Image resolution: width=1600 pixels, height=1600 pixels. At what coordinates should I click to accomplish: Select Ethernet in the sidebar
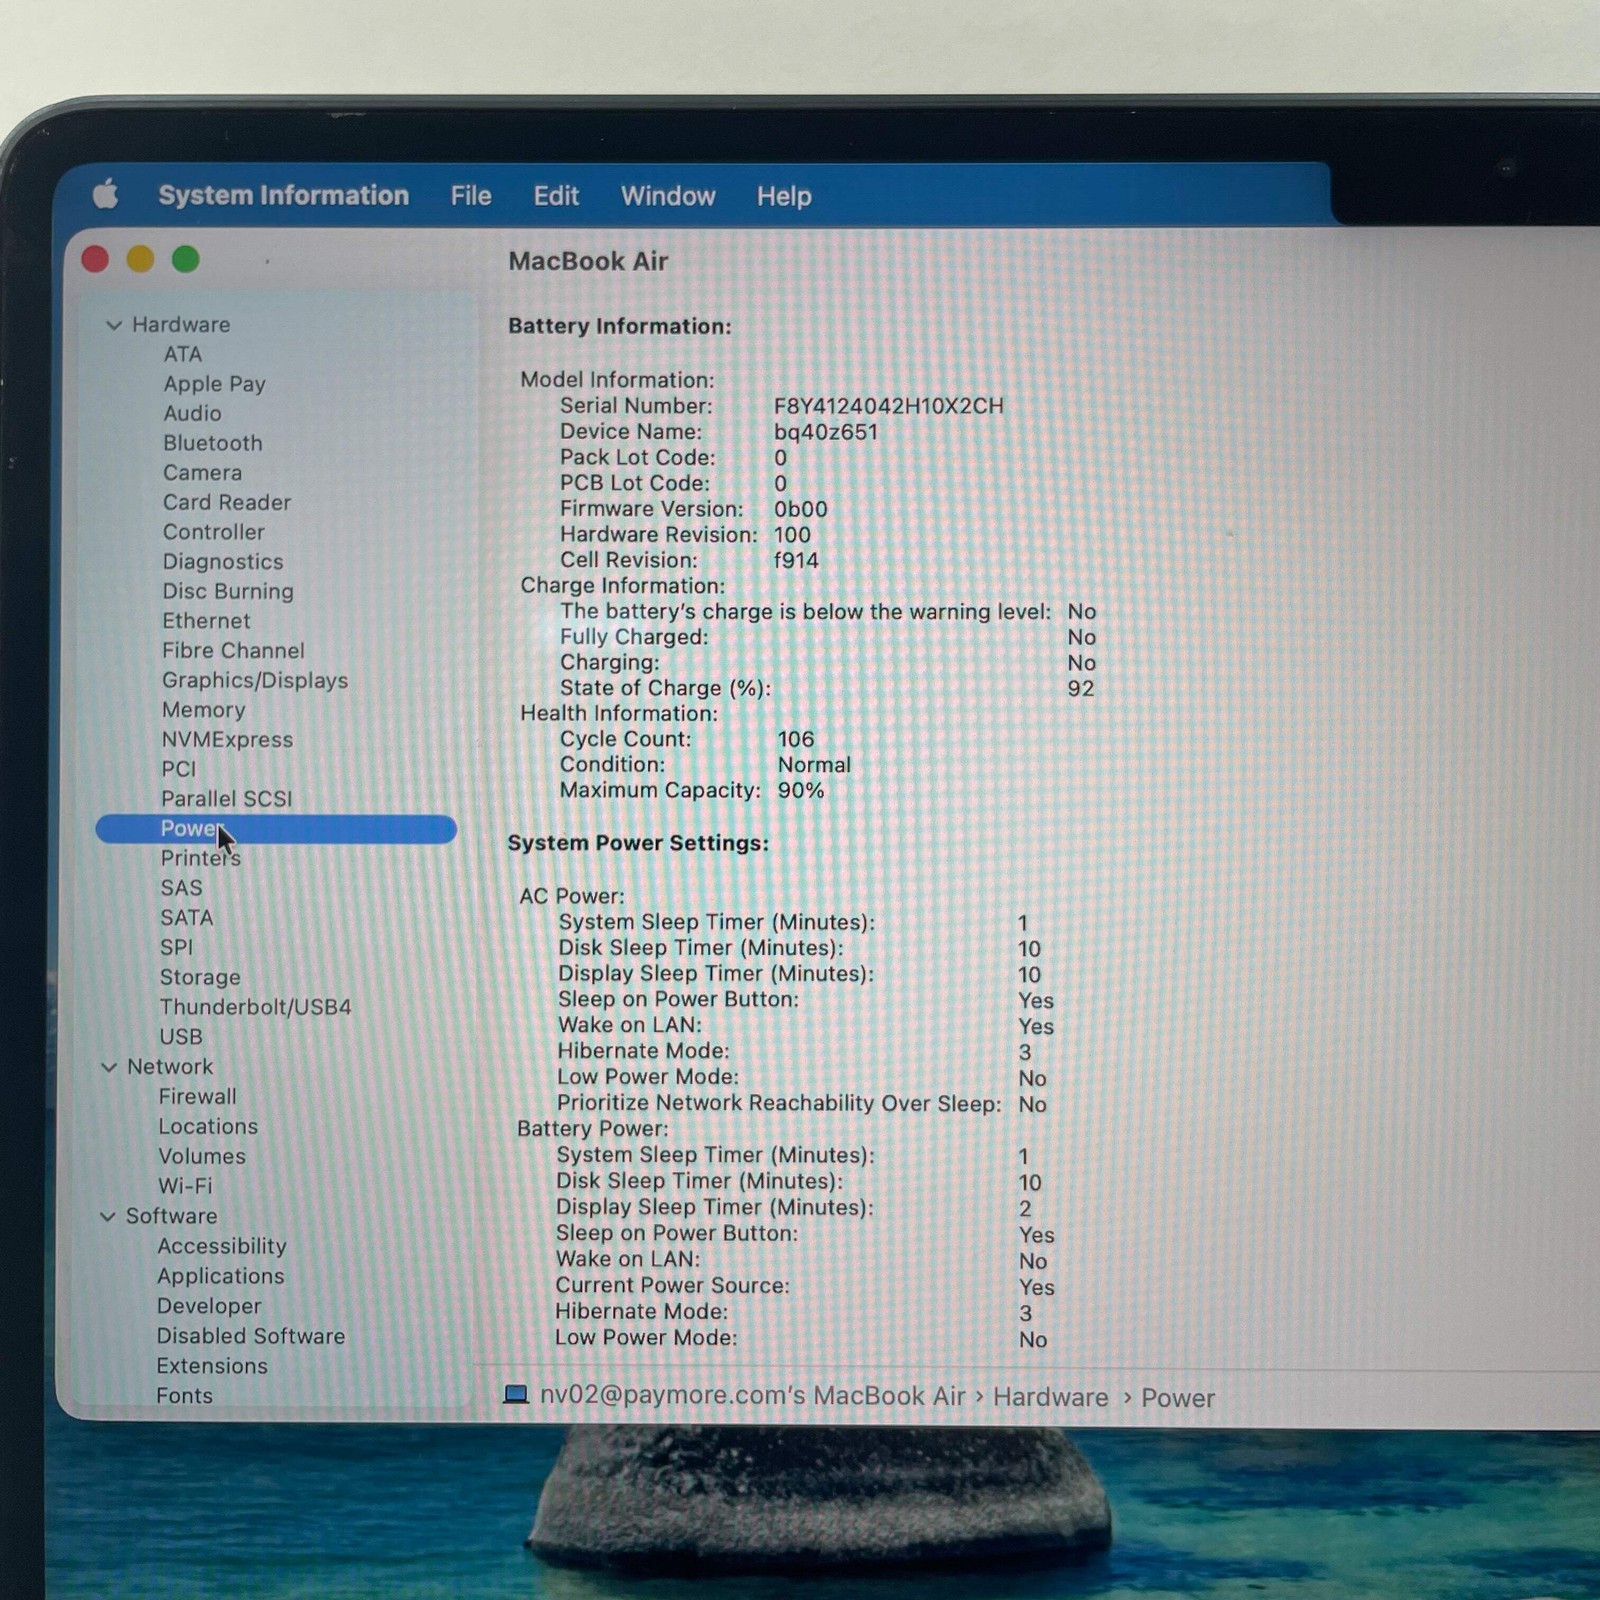tap(206, 621)
